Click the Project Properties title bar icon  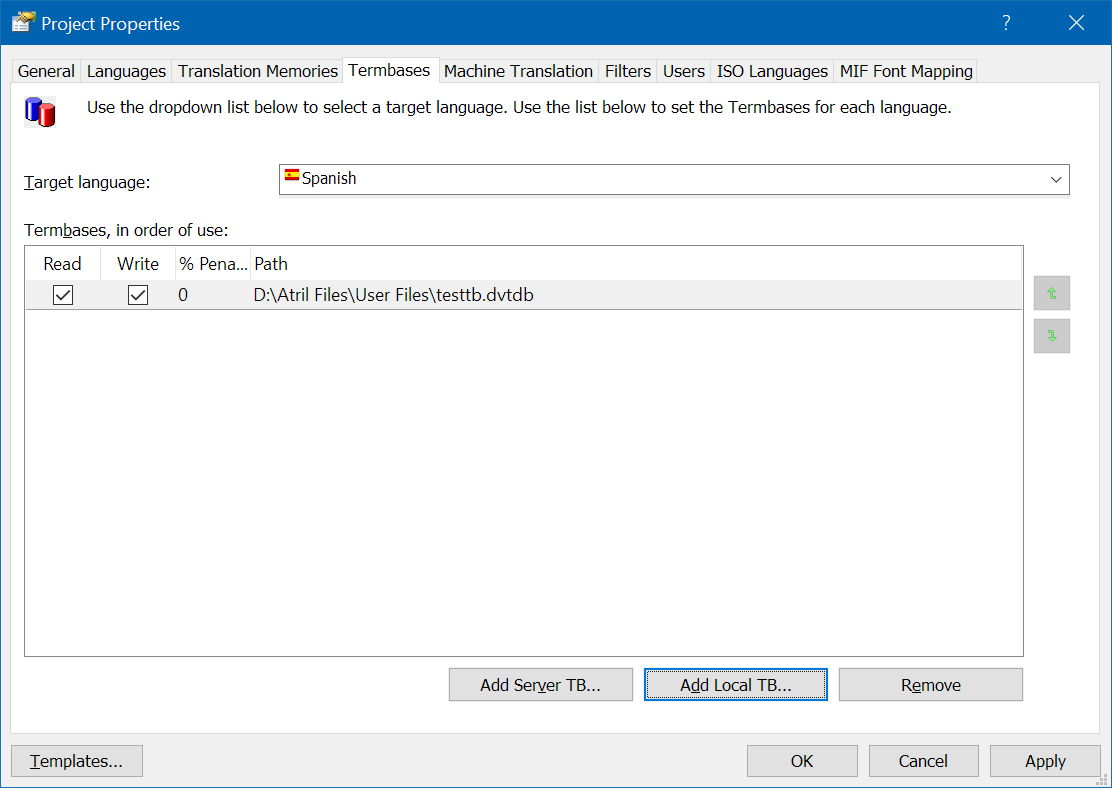(23, 22)
